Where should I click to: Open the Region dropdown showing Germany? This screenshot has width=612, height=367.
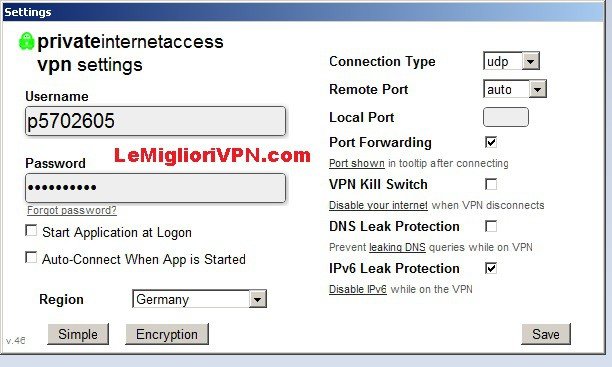pos(199,299)
